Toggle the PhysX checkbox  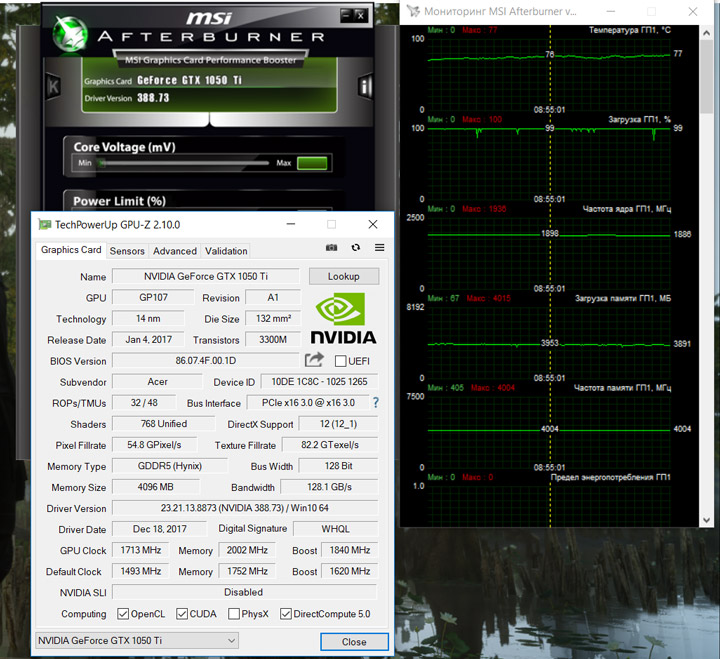coord(234,614)
